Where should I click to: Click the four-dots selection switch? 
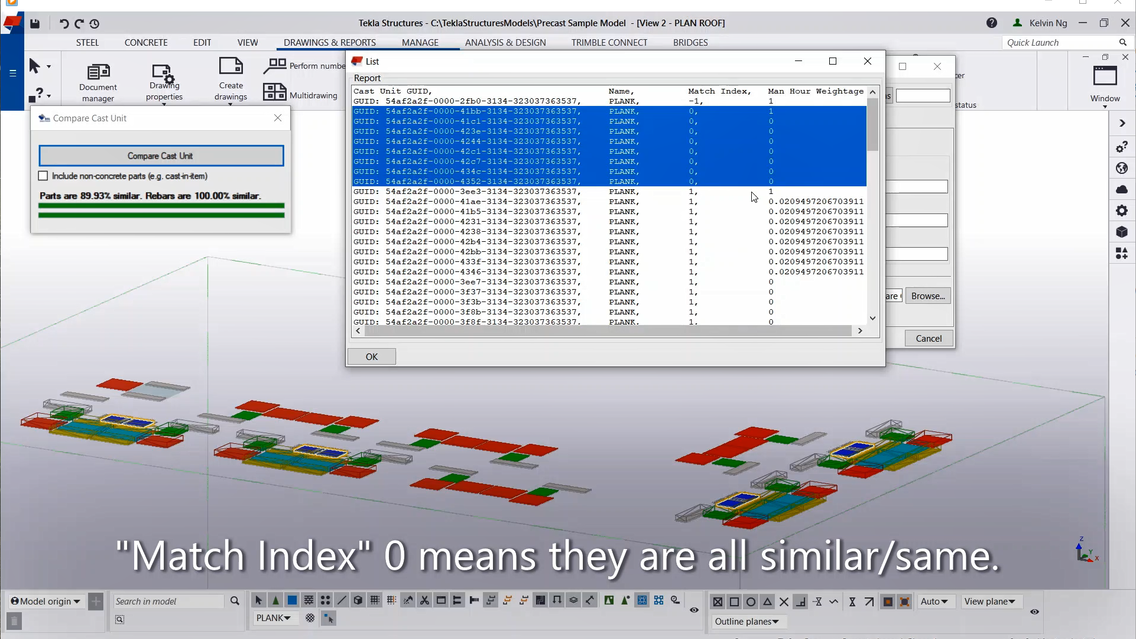pos(325,601)
